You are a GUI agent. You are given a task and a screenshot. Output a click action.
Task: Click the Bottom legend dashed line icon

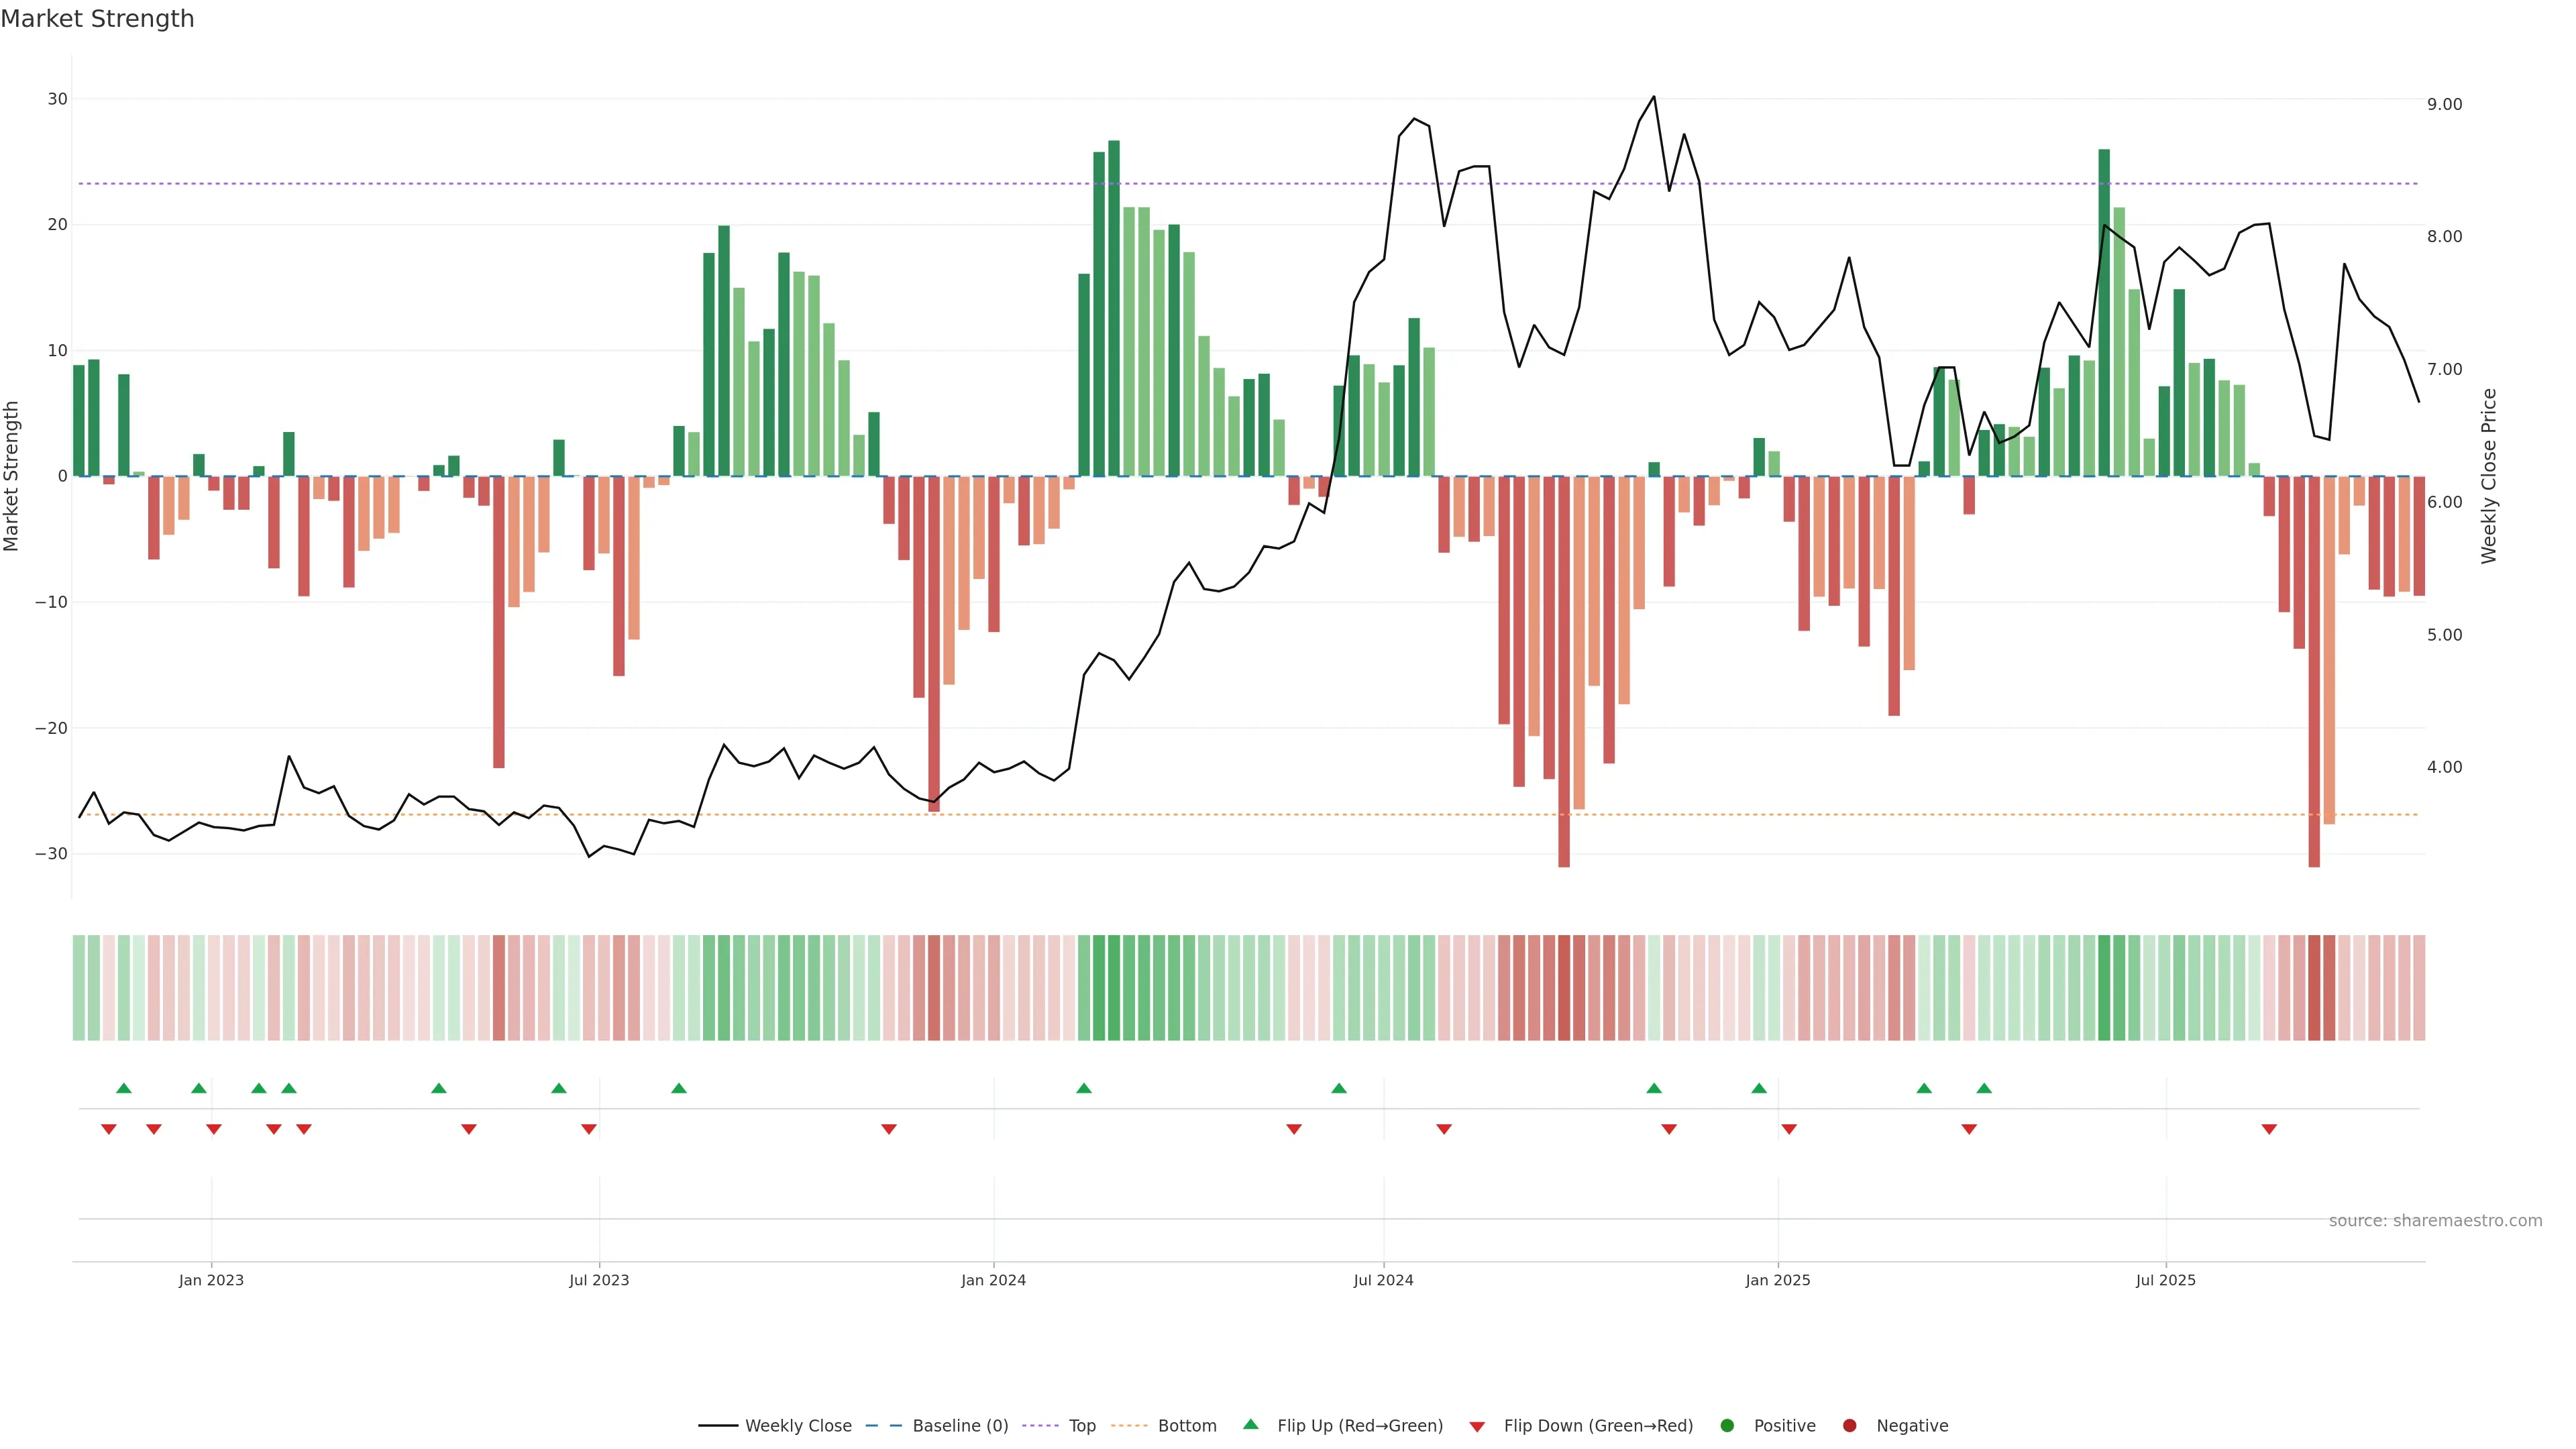[1129, 1426]
